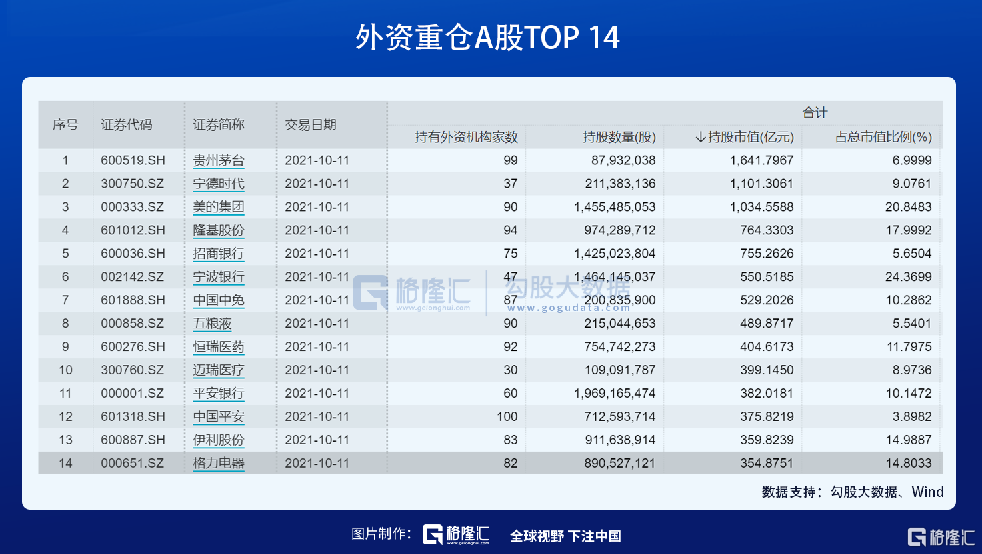Open the 宁德时代 stock link

point(218,184)
